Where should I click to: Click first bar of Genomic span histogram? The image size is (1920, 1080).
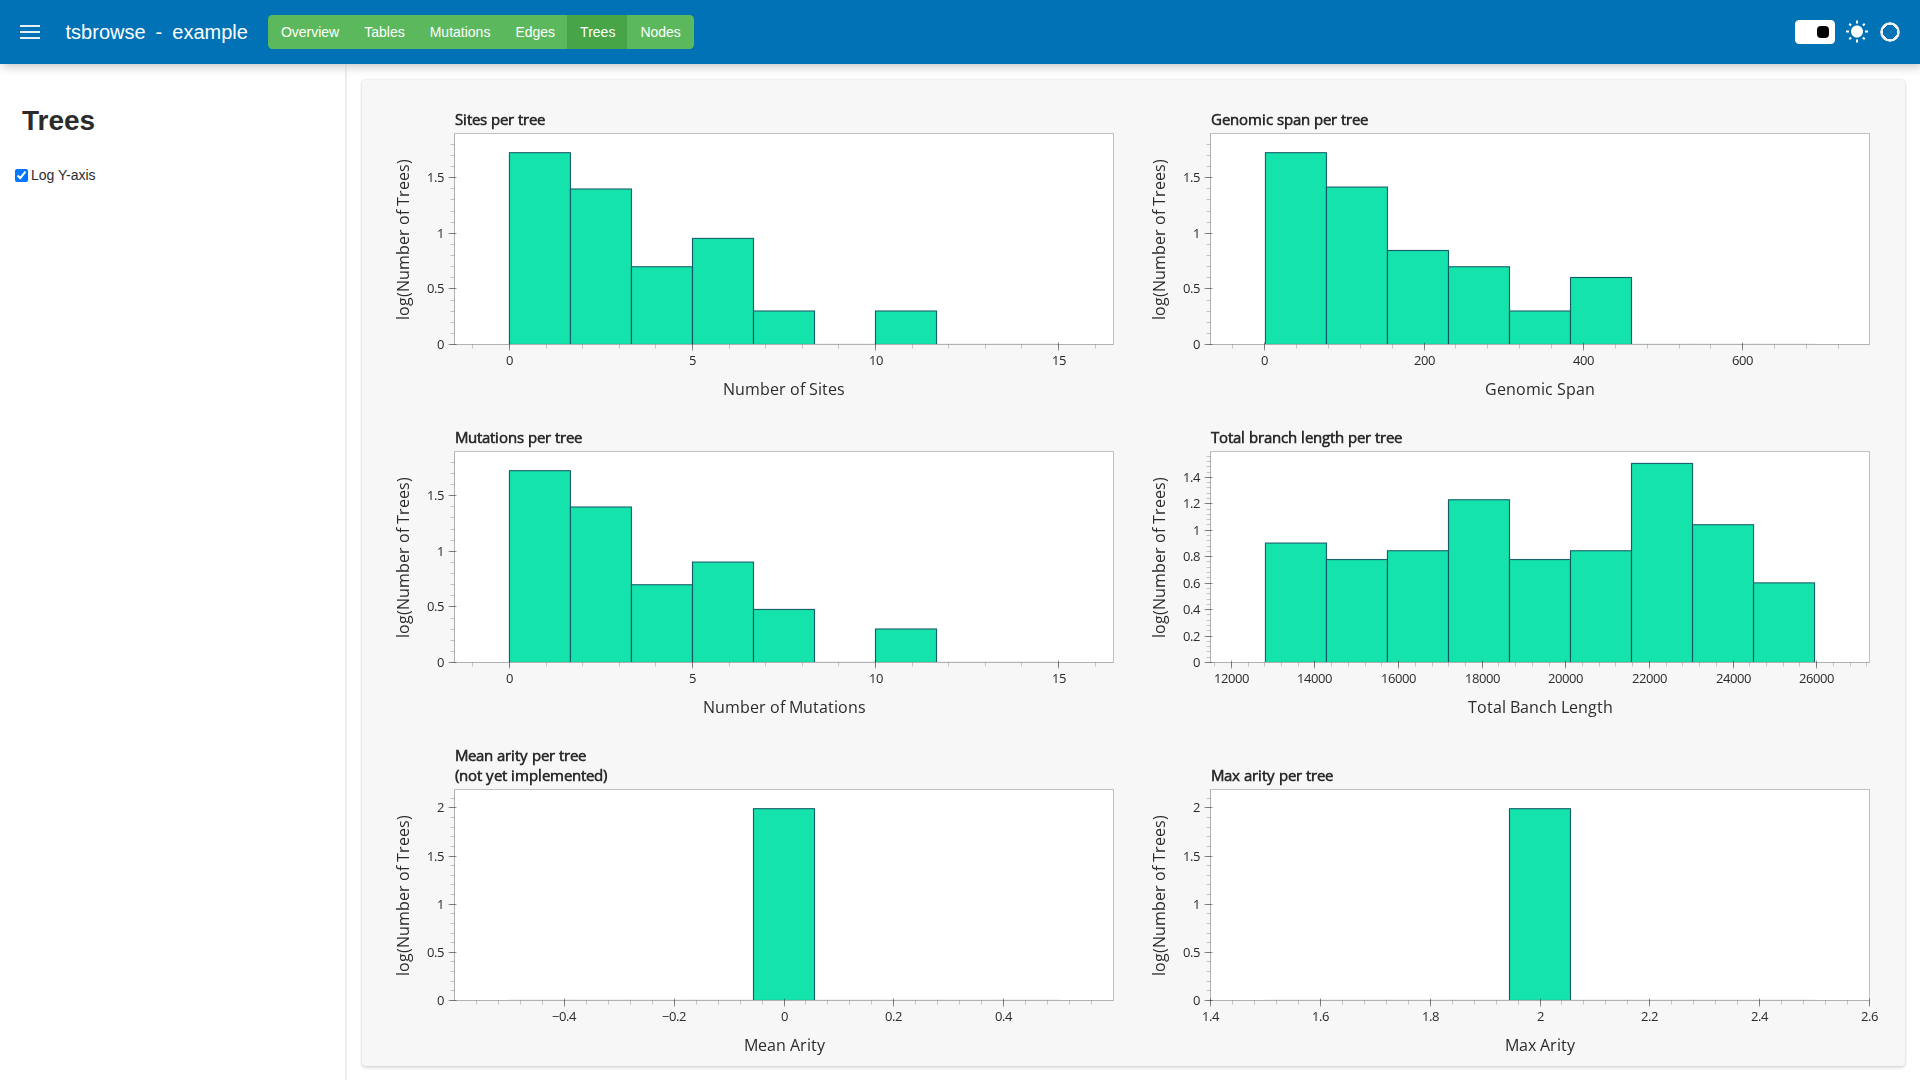point(1295,248)
